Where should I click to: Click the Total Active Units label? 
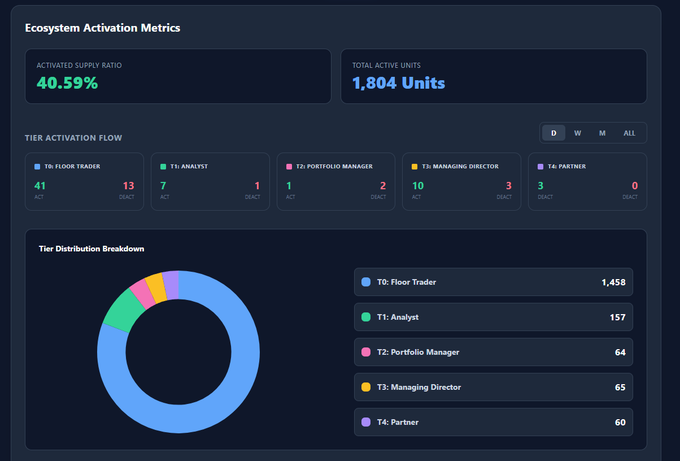click(386, 65)
